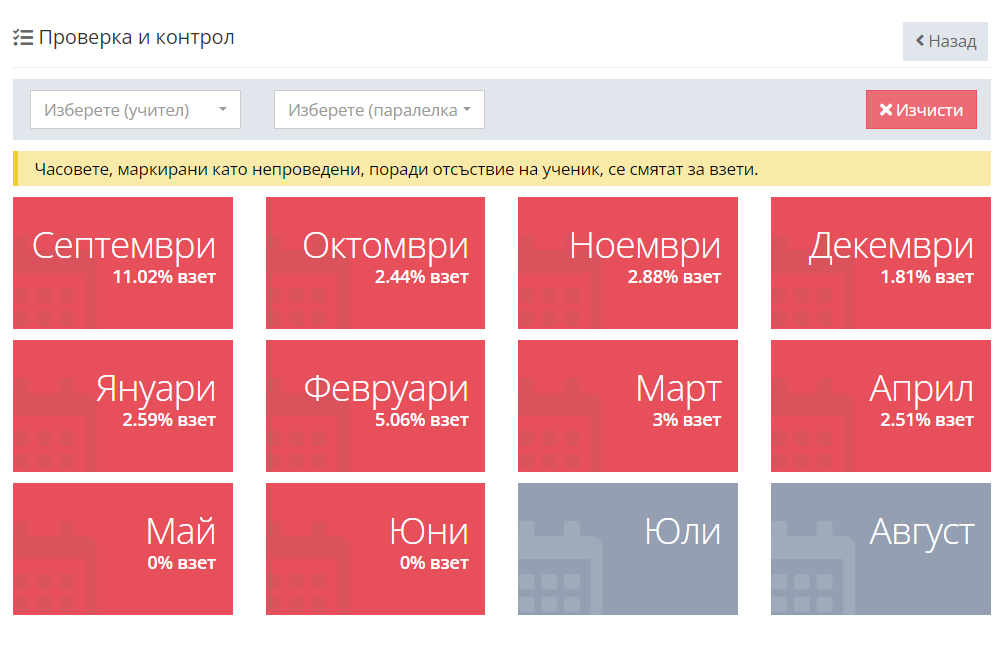
Task: Open the Юни 0% month tile
Action: coord(375,549)
